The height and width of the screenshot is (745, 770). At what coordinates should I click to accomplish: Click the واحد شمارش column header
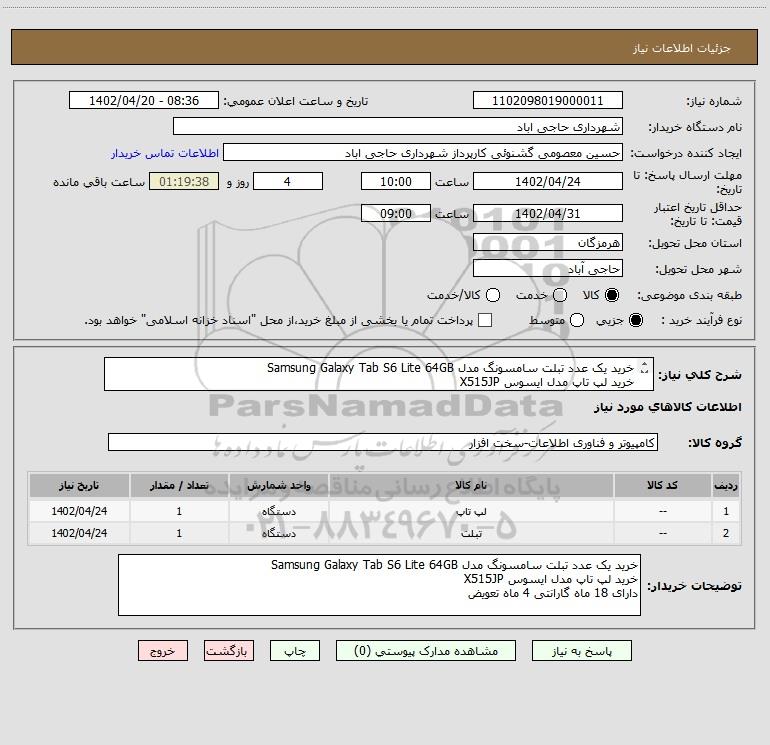pyautogui.click(x=278, y=485)
